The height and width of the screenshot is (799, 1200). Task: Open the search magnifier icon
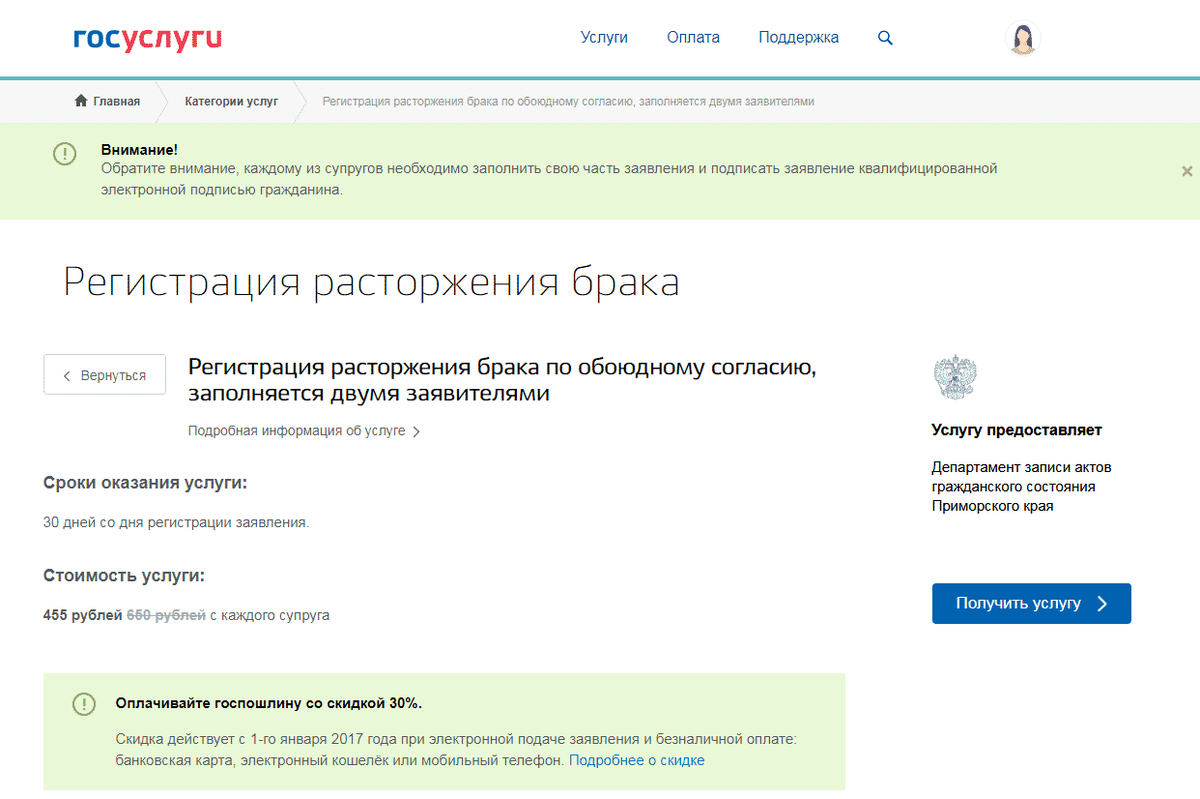[885, 38]
